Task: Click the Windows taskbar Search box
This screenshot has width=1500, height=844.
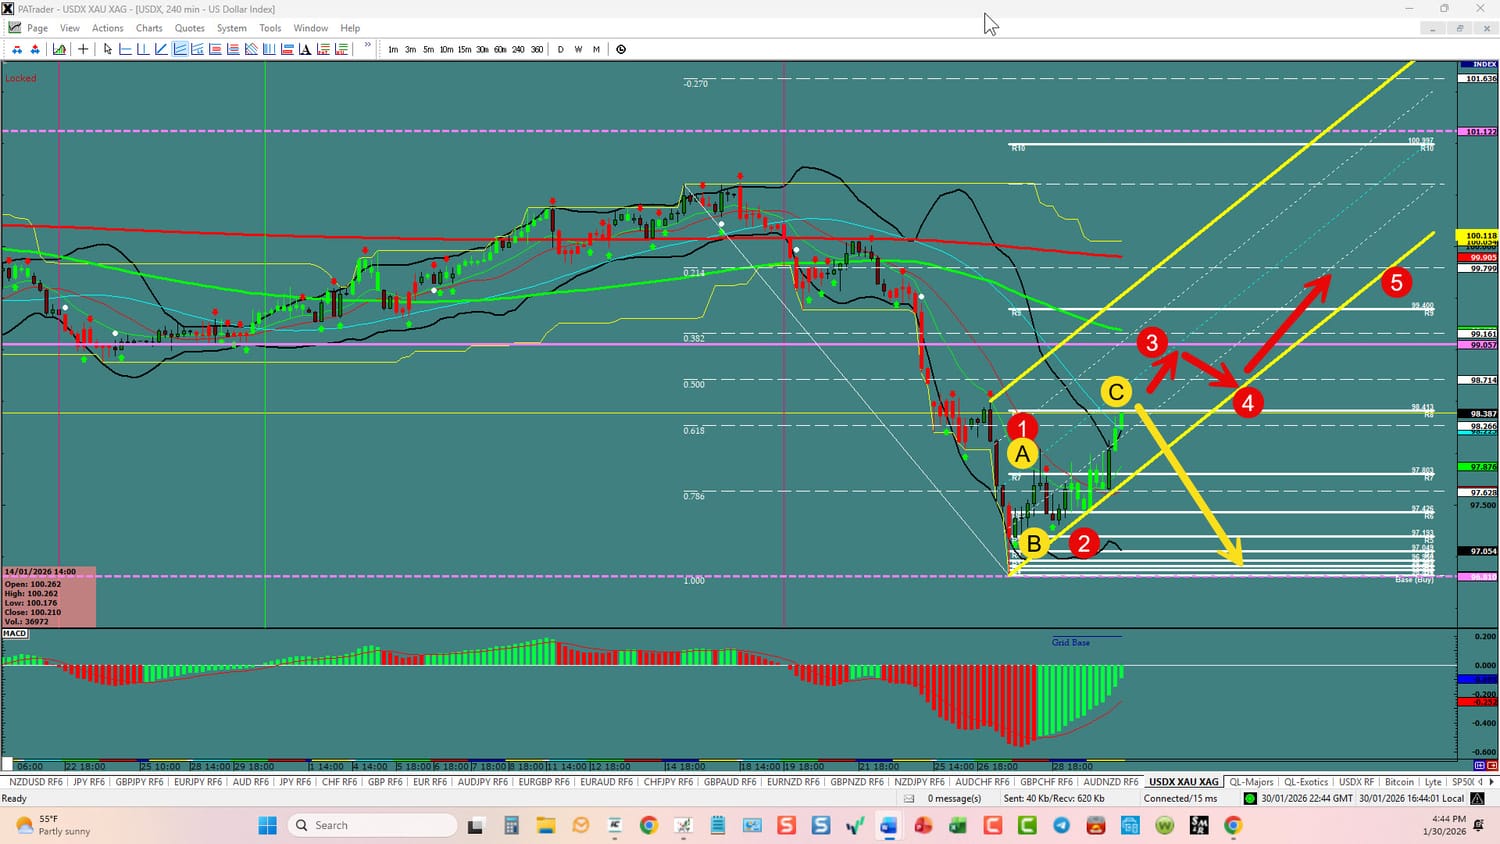Action: point(372,825)
